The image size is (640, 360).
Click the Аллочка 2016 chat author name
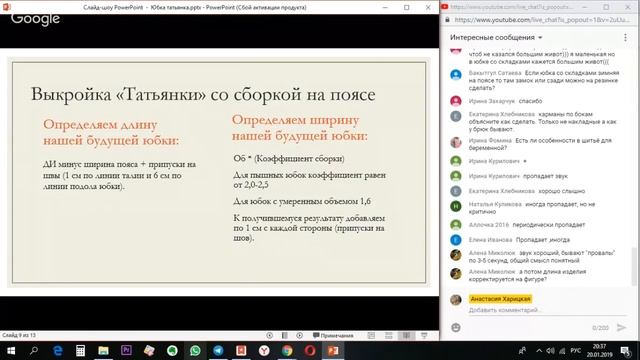489,225
